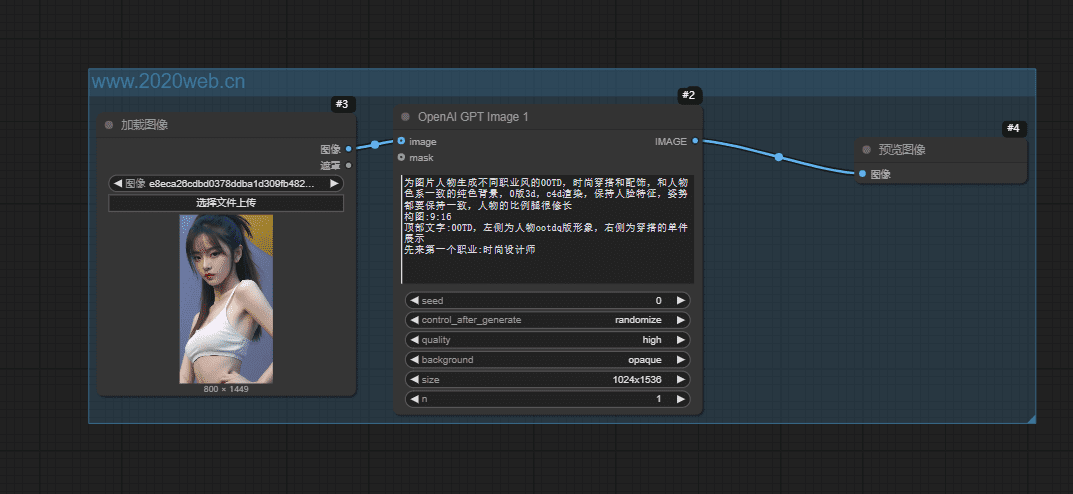Image resolution: width=1073 pixels, height=494 pixels.
Task: Click the #2 node badge
Action: click(x=688, y=96)
